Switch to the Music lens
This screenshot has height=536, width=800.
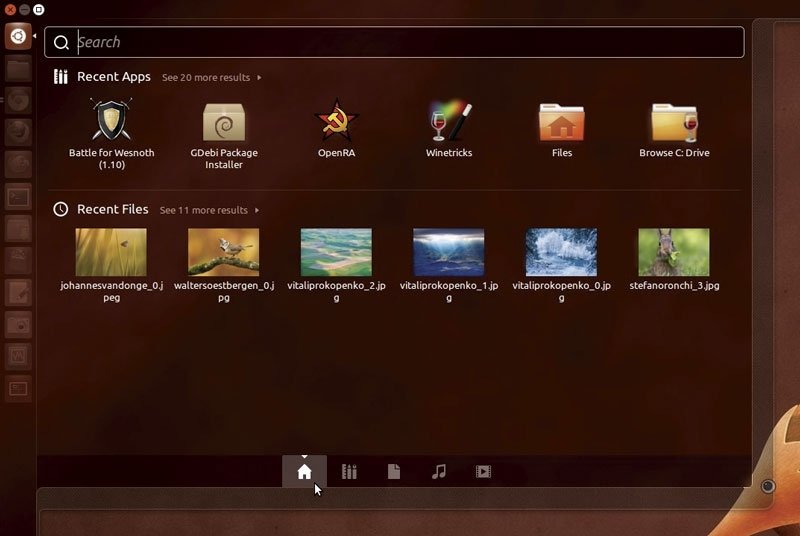(x=439, y=471)
